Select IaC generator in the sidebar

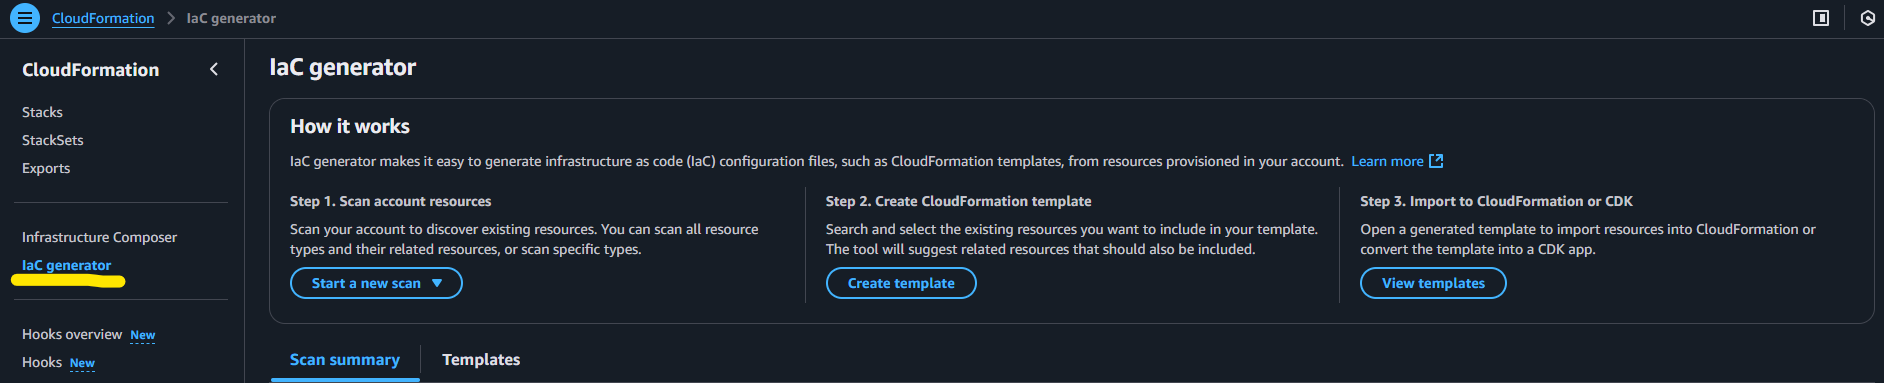[66, 265]
